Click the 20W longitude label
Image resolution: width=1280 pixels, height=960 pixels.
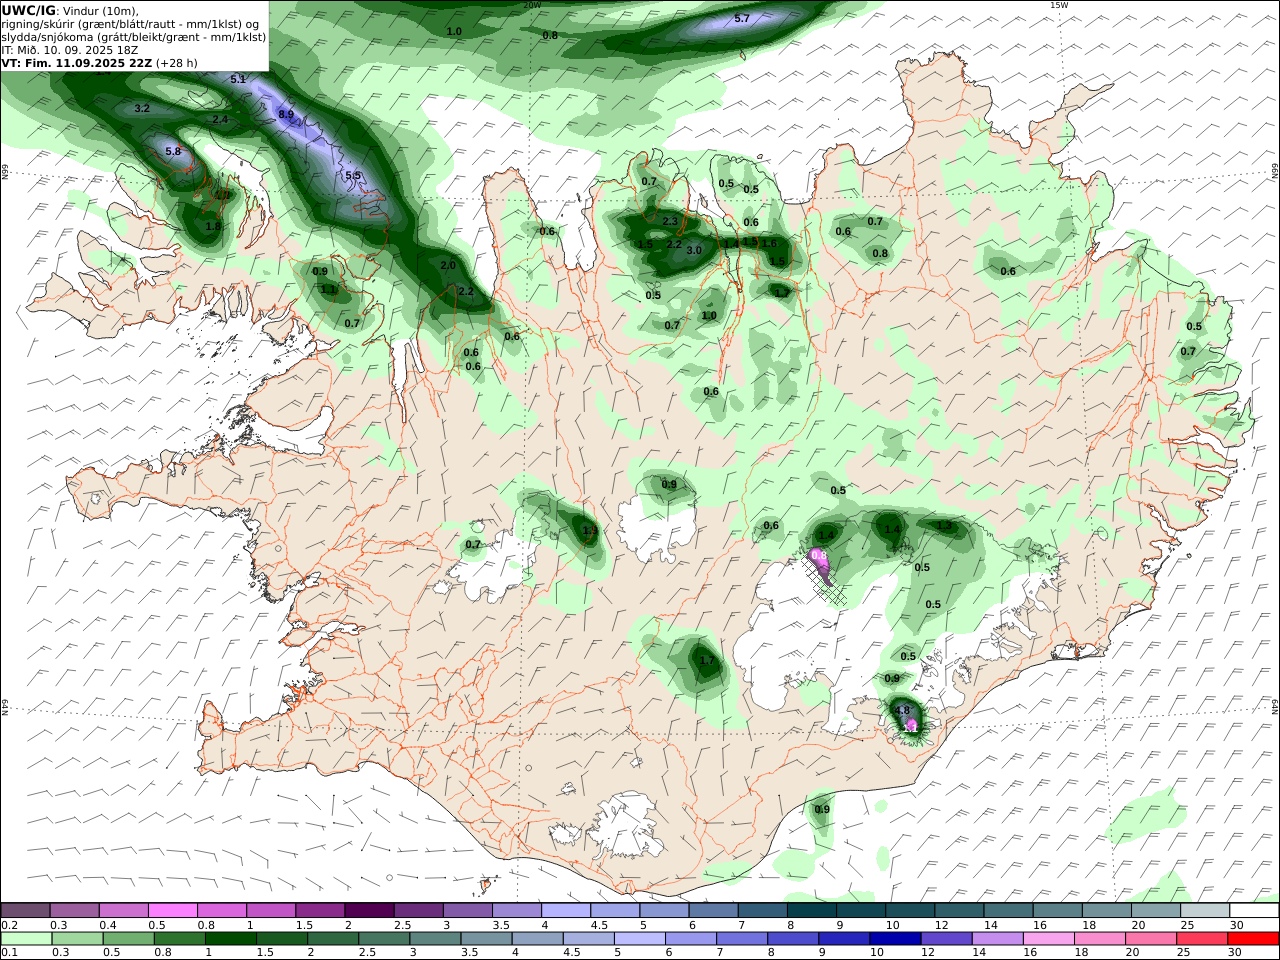click(x=532, y=5)
